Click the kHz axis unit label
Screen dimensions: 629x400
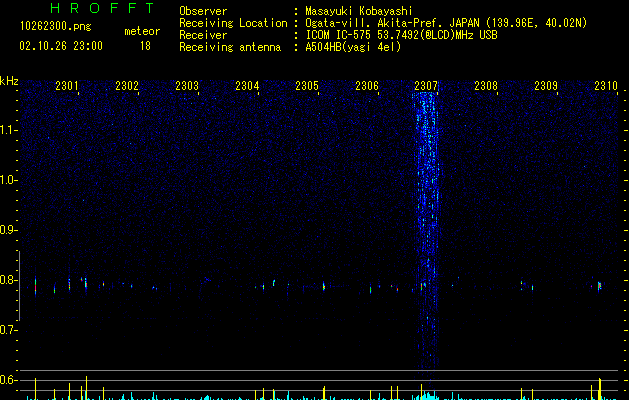click(9, 81)
